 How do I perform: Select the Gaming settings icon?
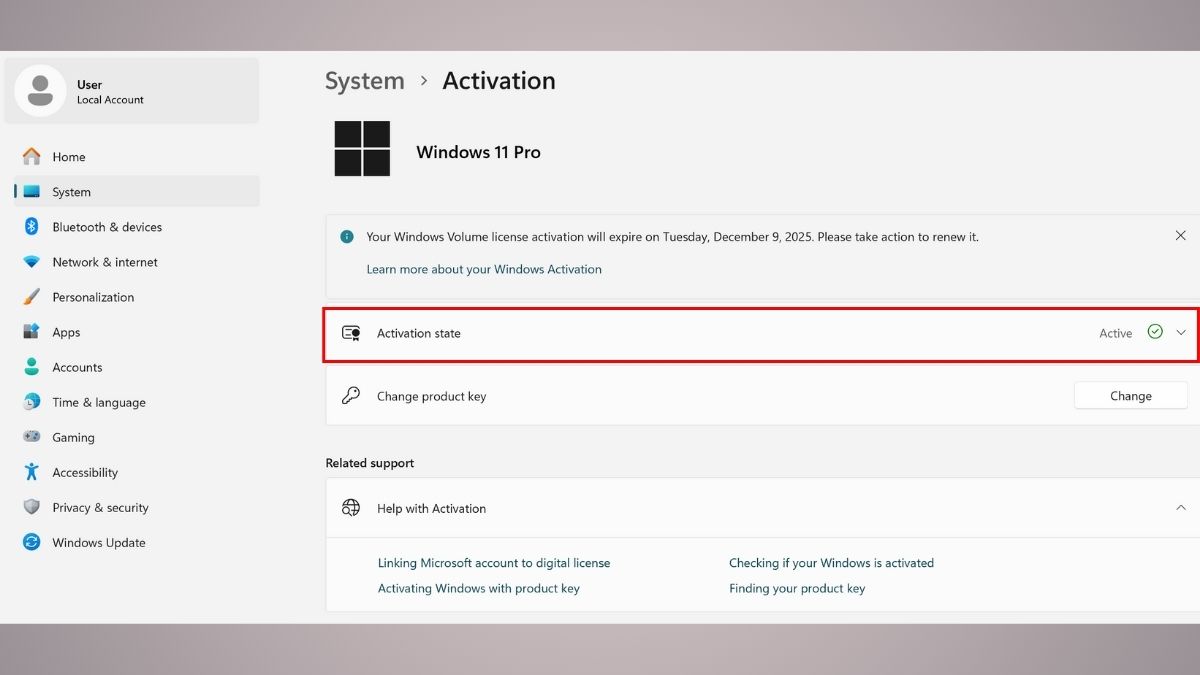coord(31,437)
